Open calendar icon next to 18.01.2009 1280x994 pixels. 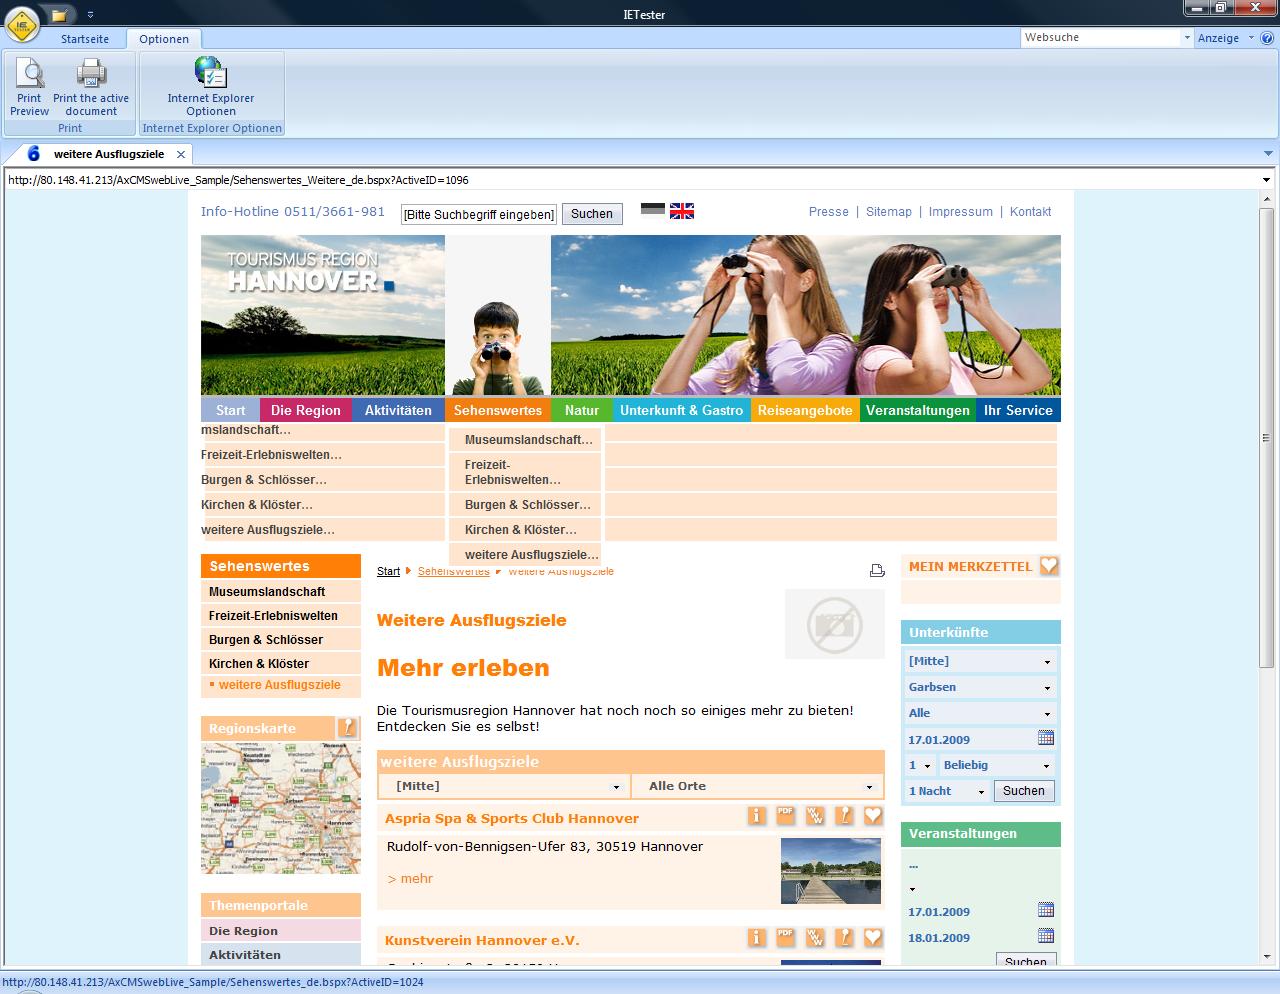click(x=1046, y=937)
